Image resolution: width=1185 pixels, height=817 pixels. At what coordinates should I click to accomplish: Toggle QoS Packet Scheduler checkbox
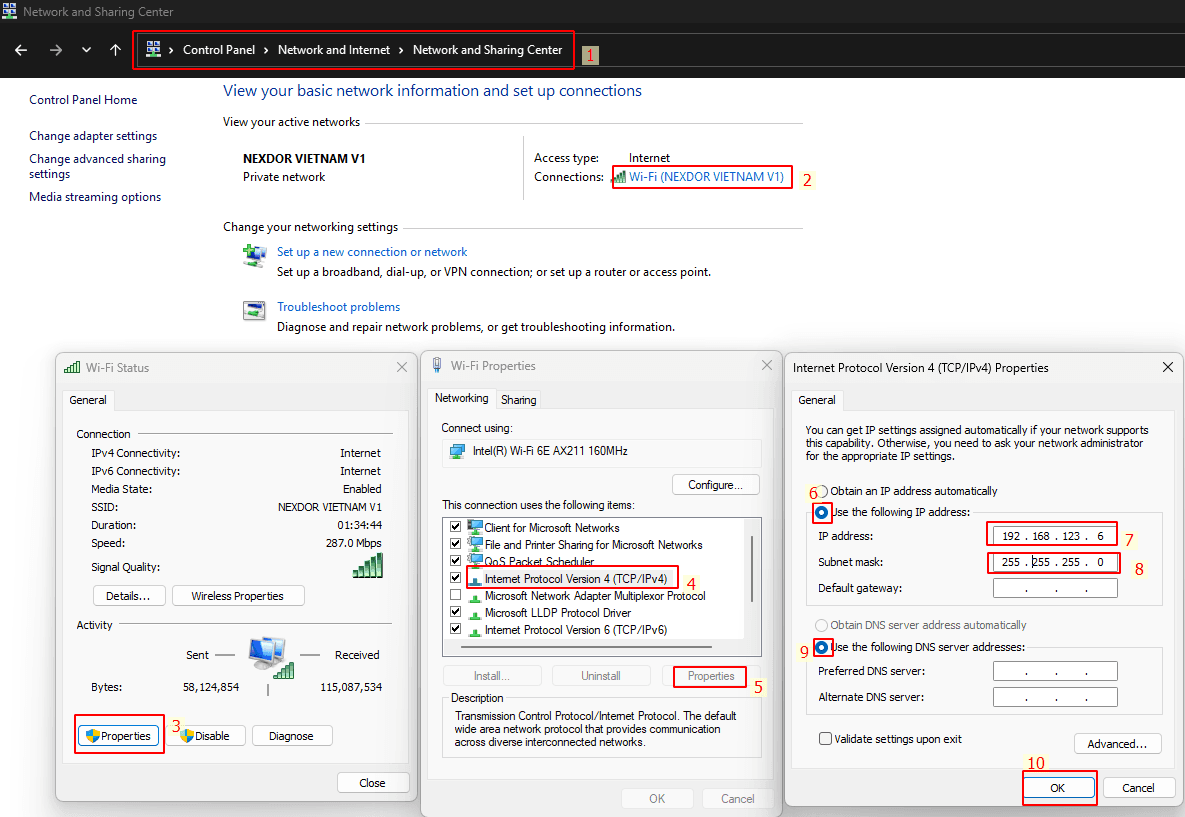455,561
